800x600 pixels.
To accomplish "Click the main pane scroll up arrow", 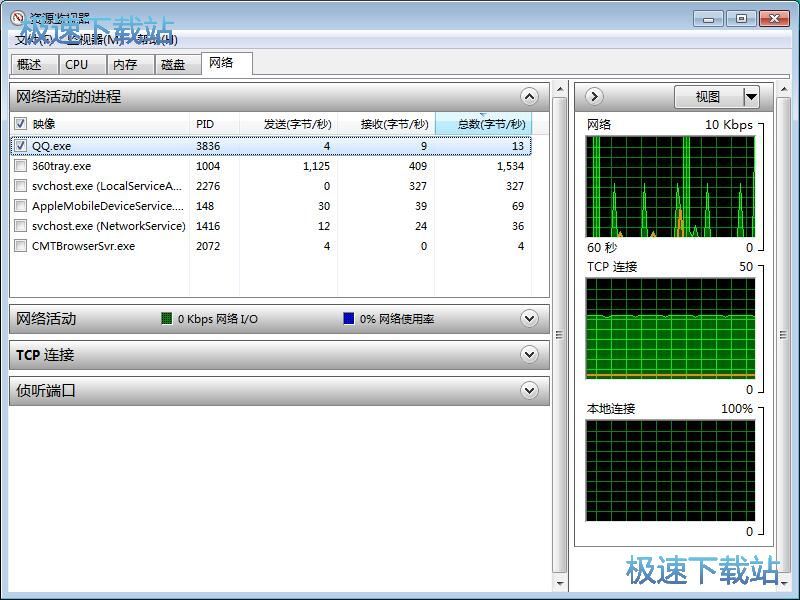I will [560, 90].
